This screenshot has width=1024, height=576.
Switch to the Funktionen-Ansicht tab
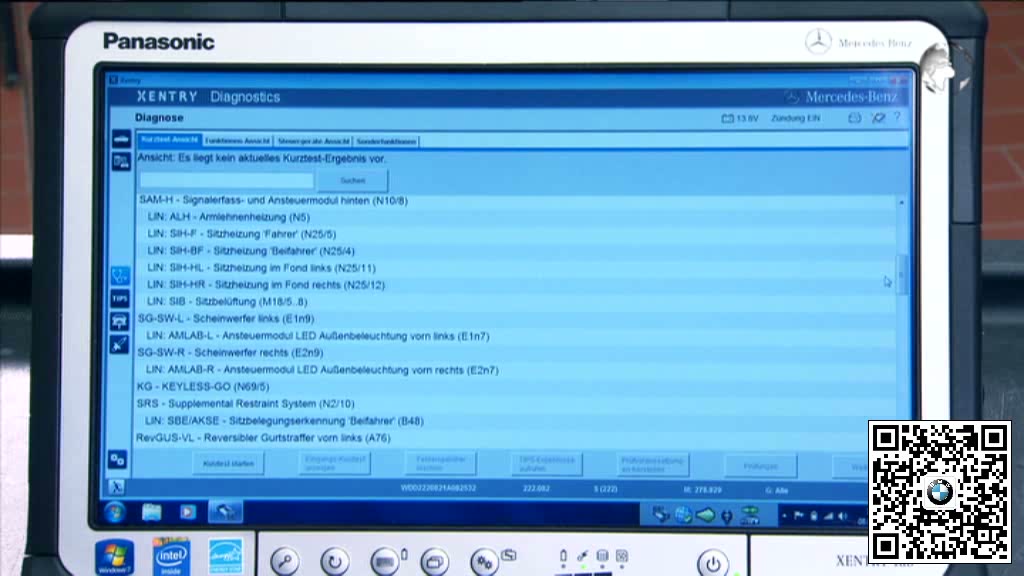point(237,140)
